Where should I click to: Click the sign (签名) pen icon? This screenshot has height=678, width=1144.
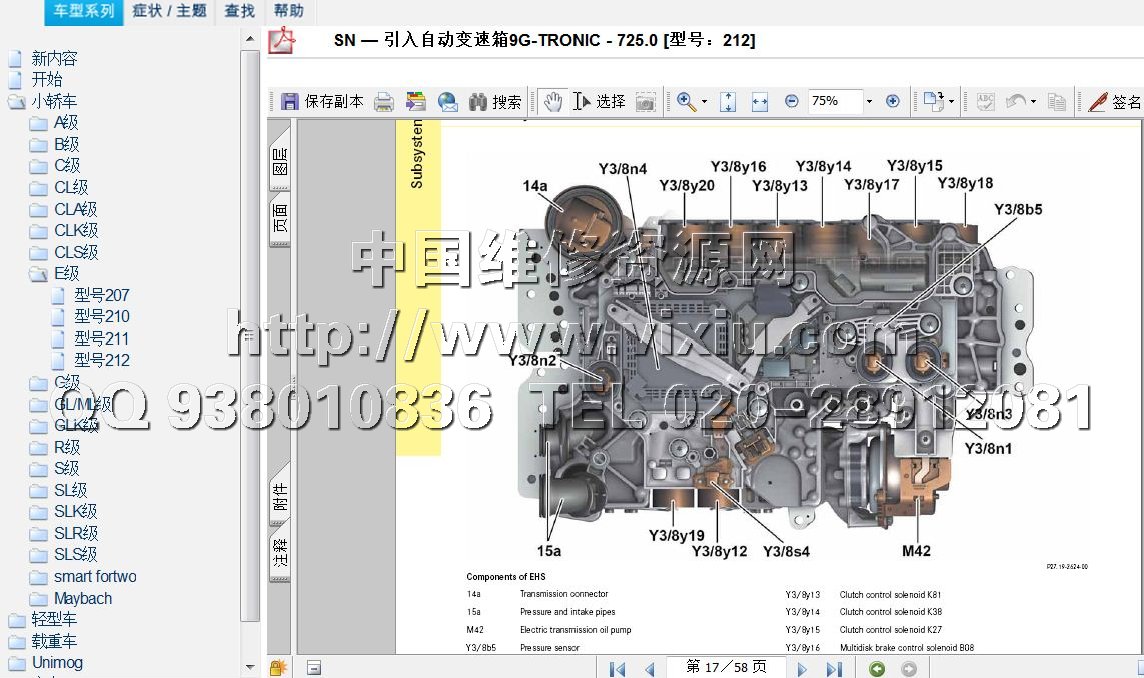tap(1098, 101)
